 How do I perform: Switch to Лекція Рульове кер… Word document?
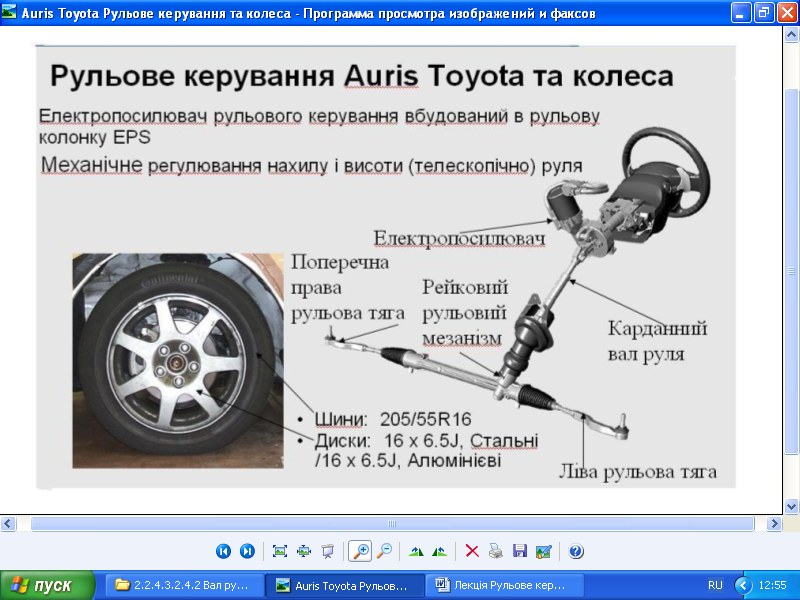pyautogui.click(x=505, y=585)
